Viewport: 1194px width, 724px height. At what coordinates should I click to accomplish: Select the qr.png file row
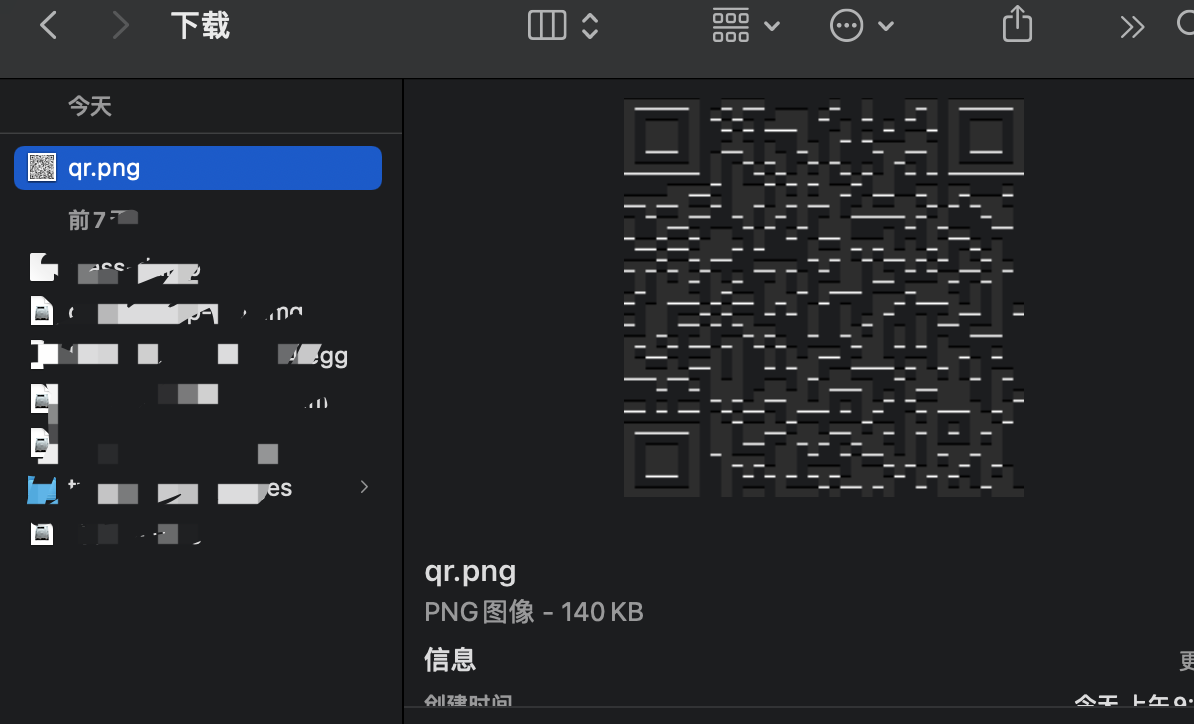[198, 167]
